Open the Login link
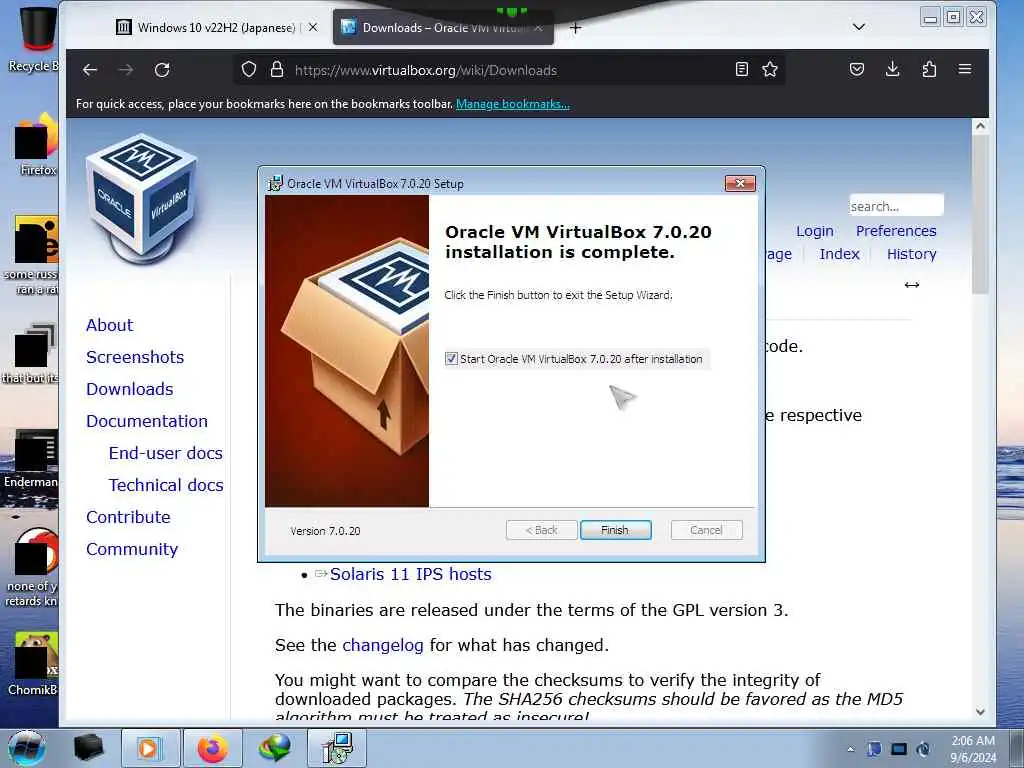The width and height of the screenshot is (1024, 768). point(814,231)
